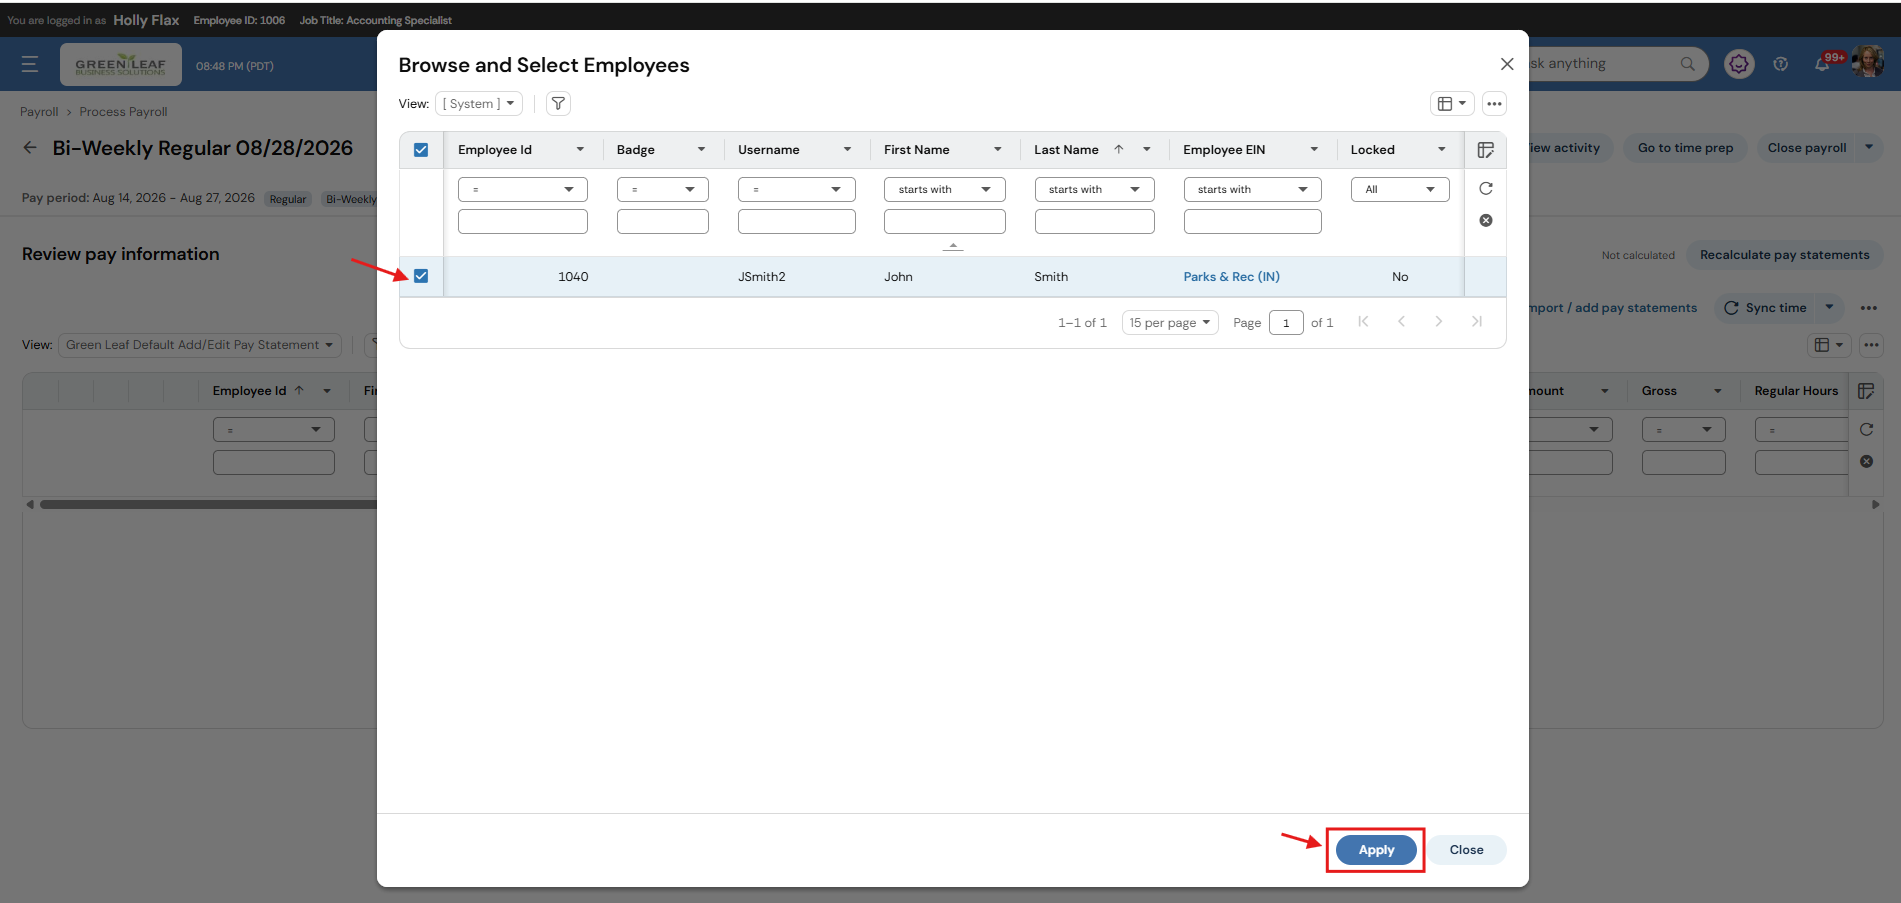
Task: Open the notifications bell with 99+ badge
Action: (1823, 64)
